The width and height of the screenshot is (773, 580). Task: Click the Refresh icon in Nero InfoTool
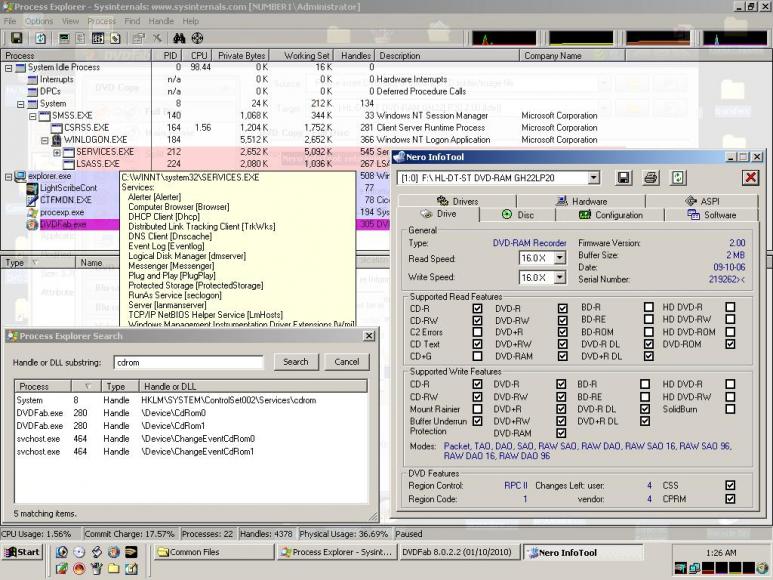pyautogui.click(x=678, y=178)
